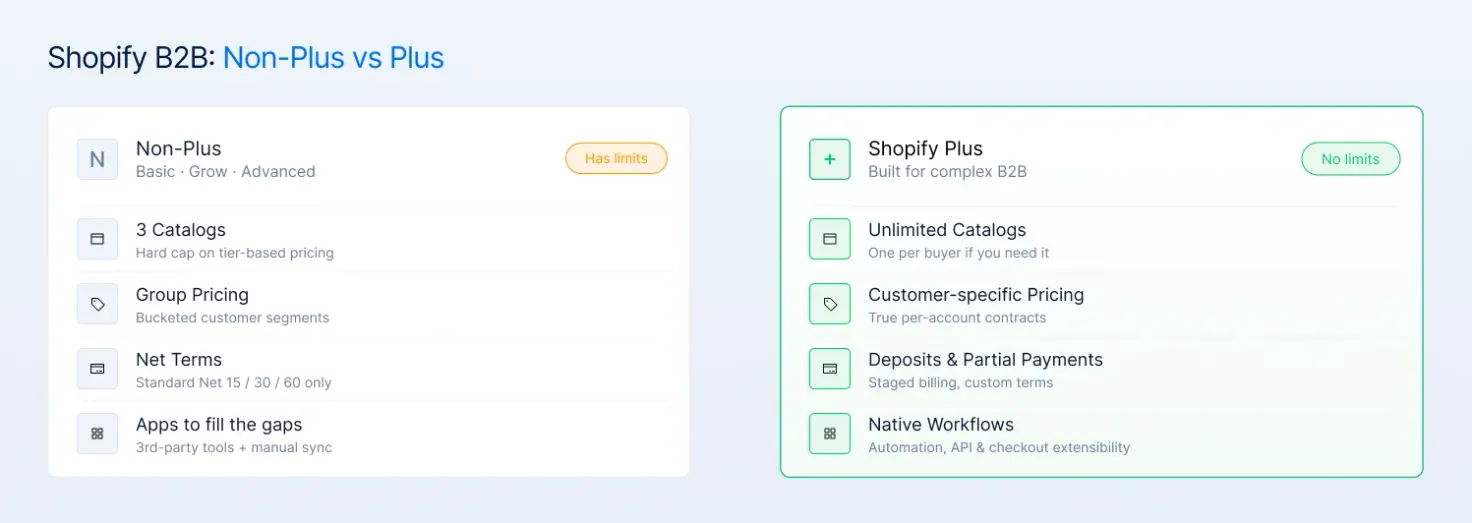Click the price tag icon beside Group Pricing
Image resolution: width=1472 pixels, height=523 pixels.
coord(97,304)
